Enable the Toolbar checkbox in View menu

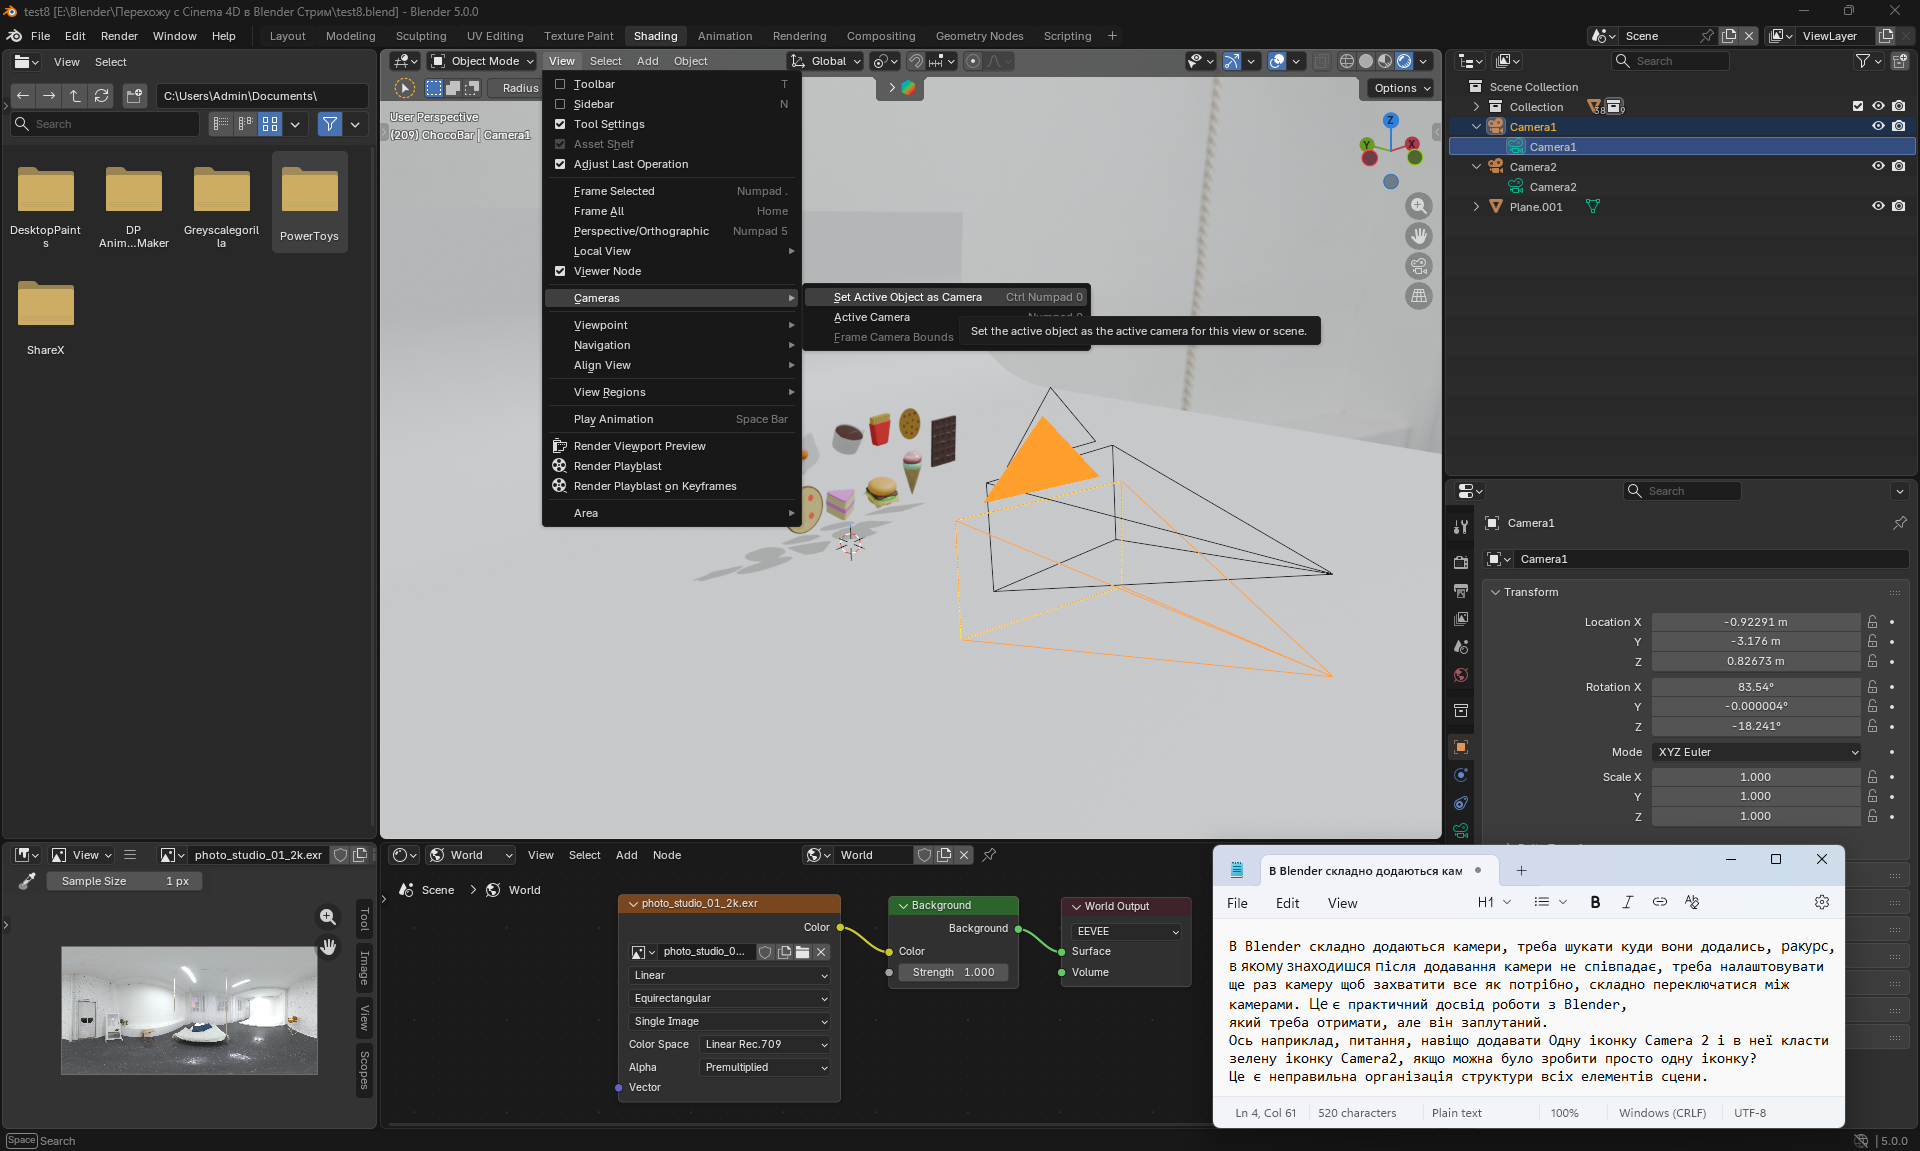tap(560, 84)
